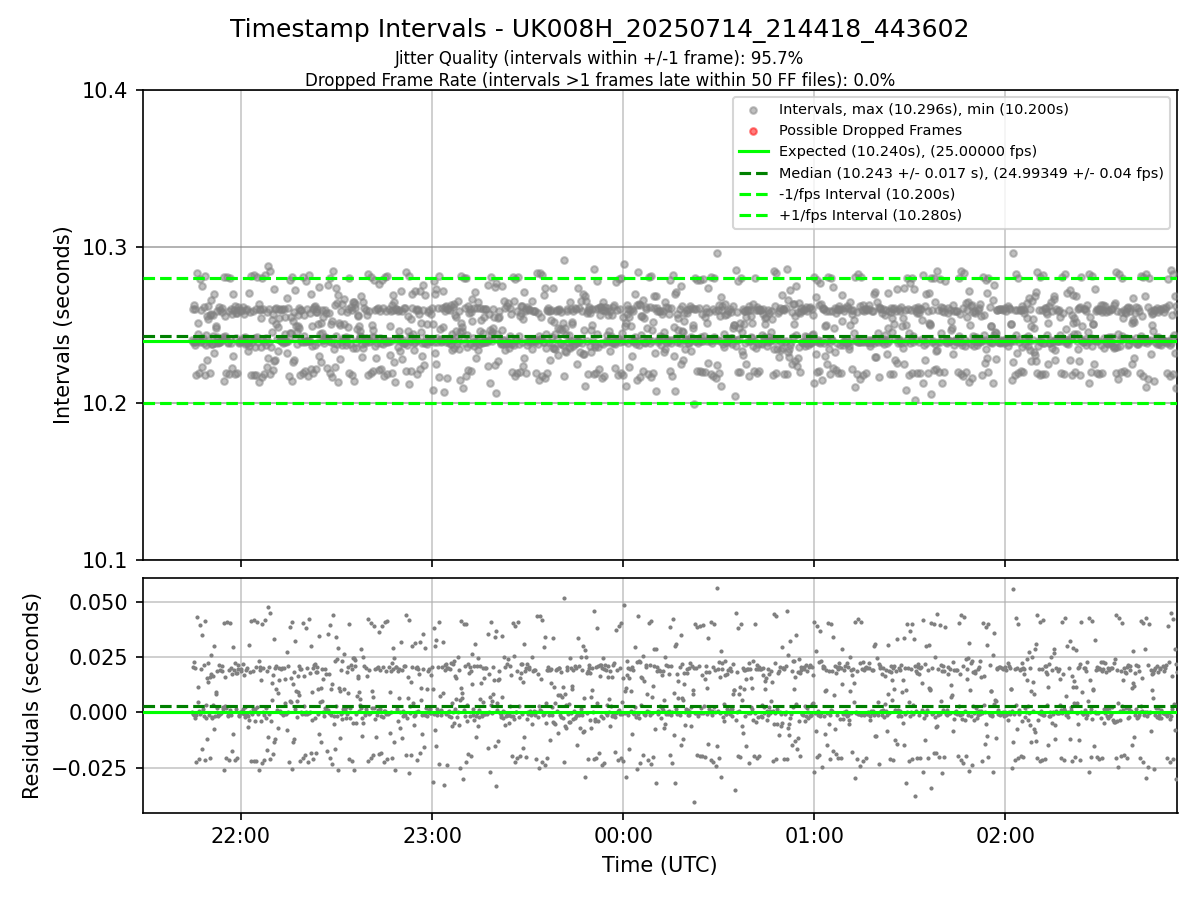
Task: Click the 10.4 tick label on the intervals axis
Action: click(x=106, y=91)
